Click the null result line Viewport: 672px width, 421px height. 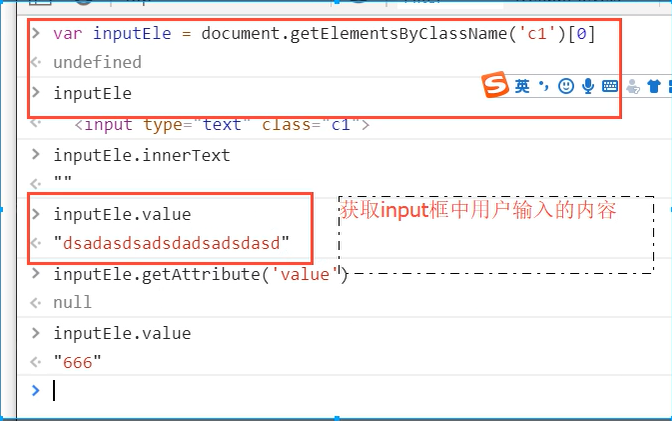(x=72, y=302)
